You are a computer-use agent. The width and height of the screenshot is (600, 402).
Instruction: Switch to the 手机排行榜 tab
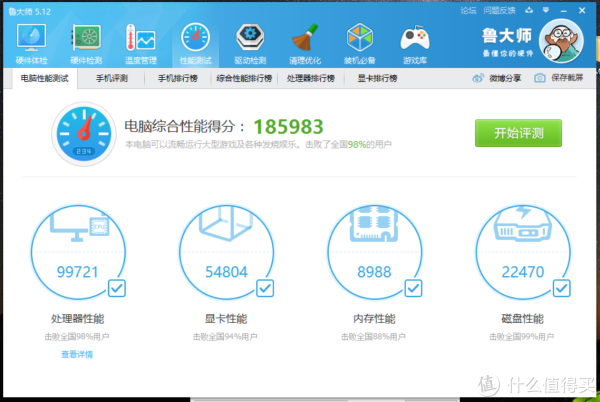(x=178, y=78)
